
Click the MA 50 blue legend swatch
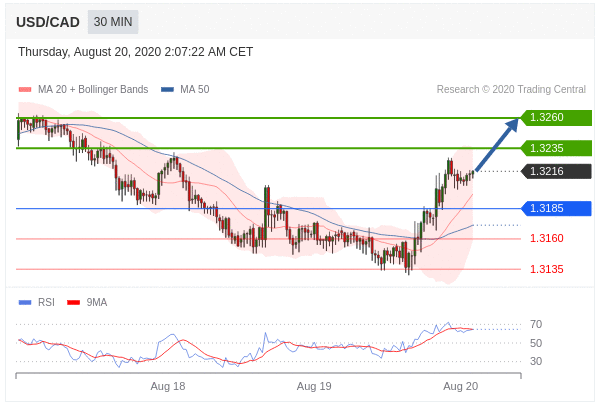pos(167,90)
